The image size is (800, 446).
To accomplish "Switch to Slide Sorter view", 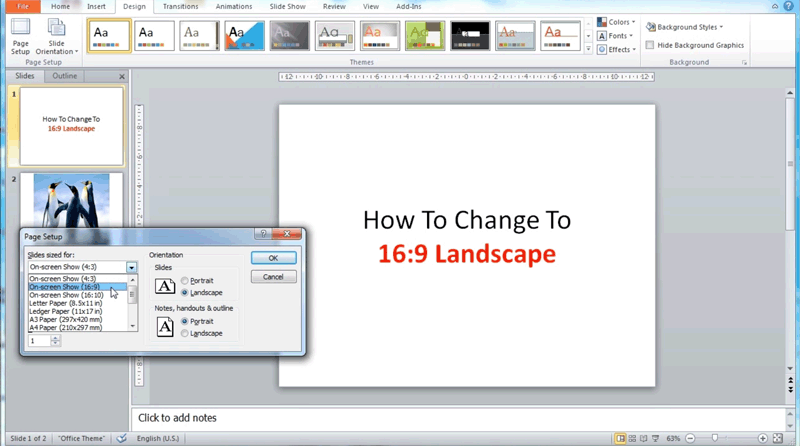I will coord(633,438).
